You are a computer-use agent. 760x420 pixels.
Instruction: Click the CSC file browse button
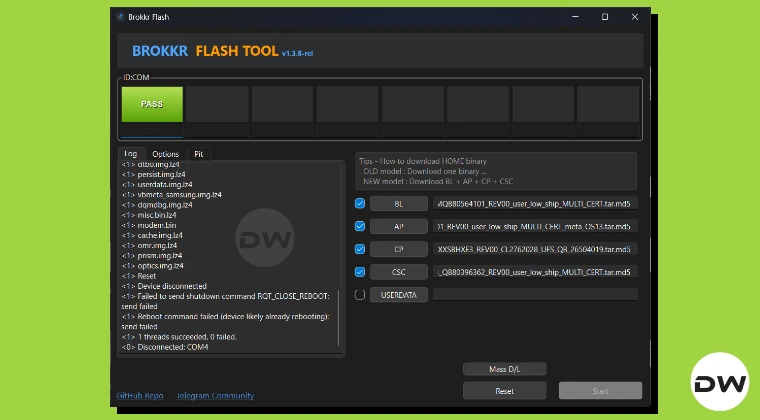pyautogui.click(x=398, y=272)
